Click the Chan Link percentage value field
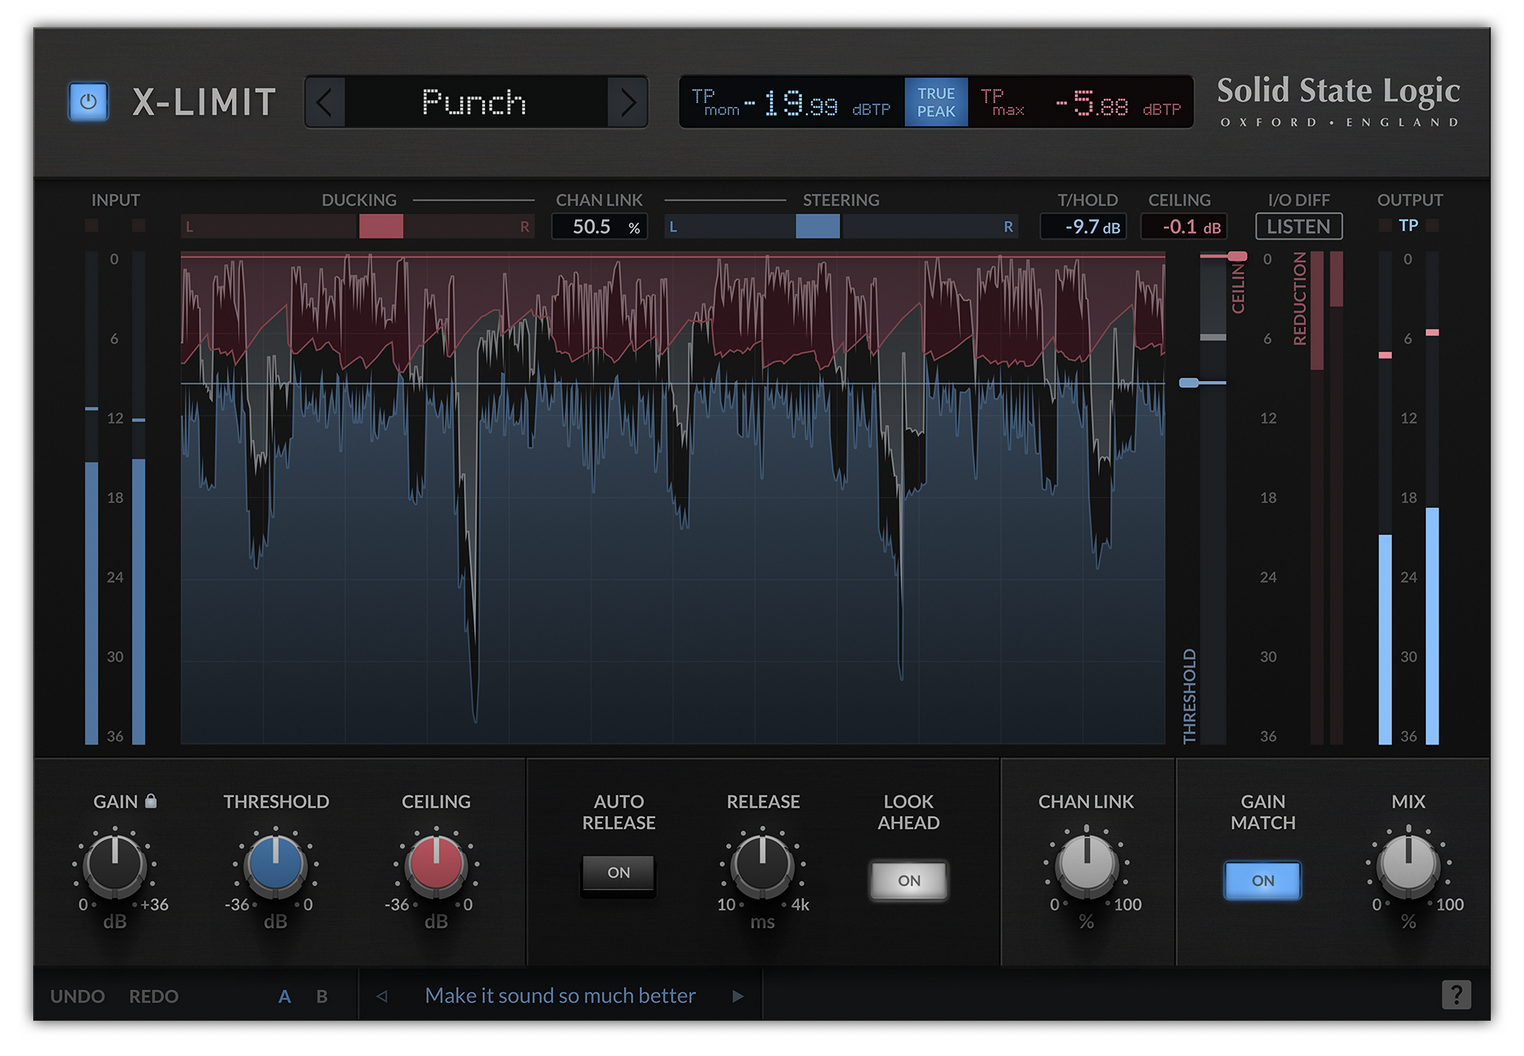Viewport: 1524px width, 1056px height. [598, 227]
